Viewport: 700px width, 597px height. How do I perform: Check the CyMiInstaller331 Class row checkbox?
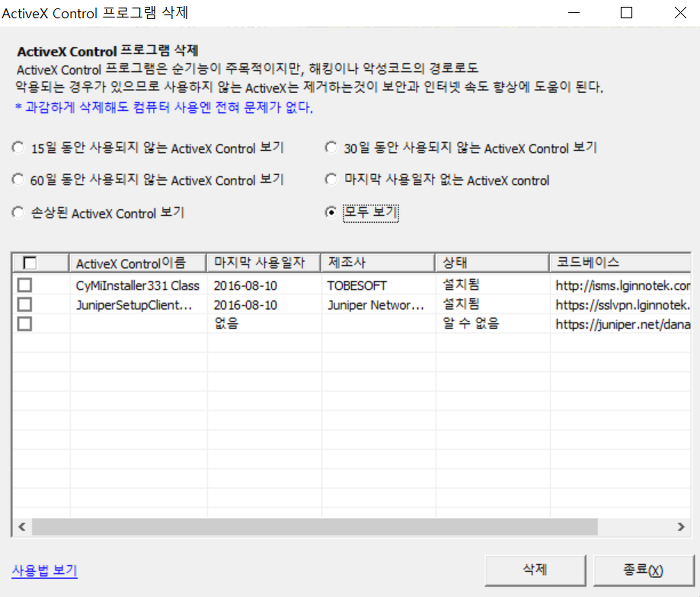(x=25, y=285)
